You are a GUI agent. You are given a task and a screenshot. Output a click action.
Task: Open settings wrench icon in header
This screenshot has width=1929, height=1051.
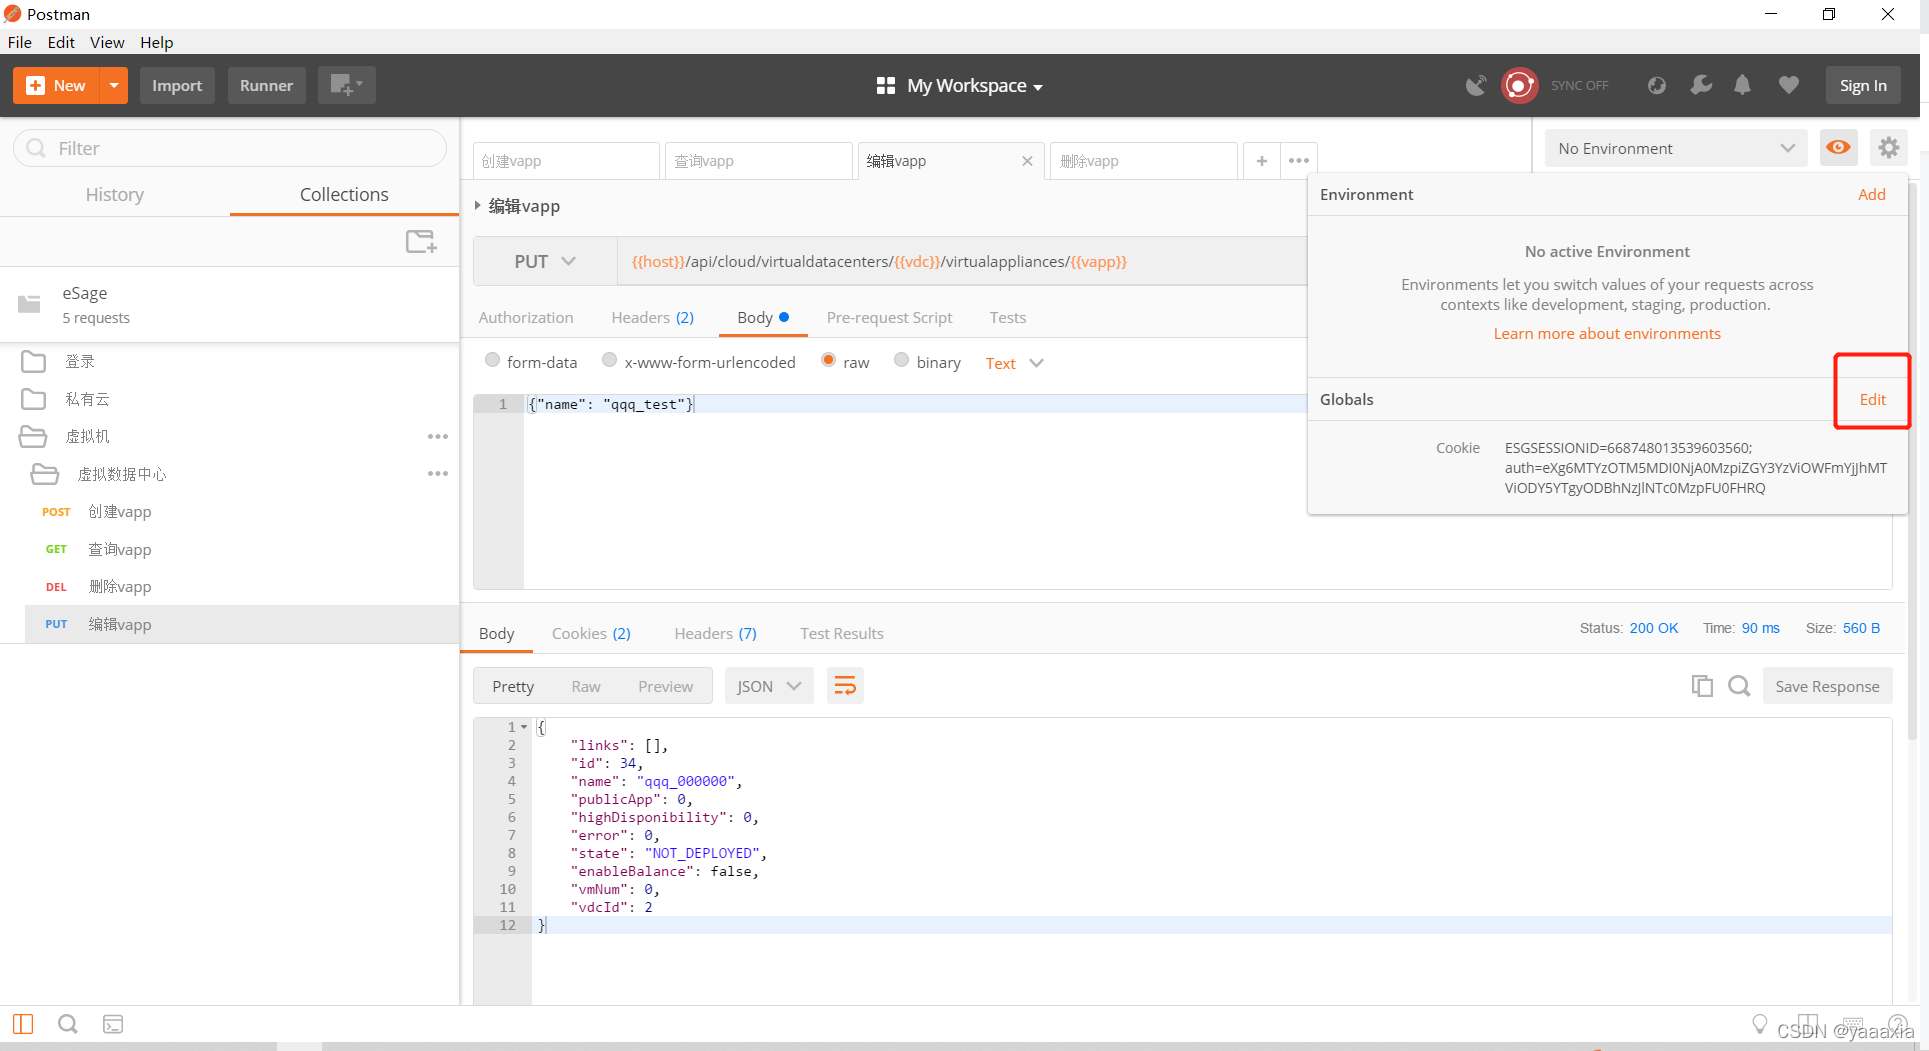click(x=1700, y=85)
